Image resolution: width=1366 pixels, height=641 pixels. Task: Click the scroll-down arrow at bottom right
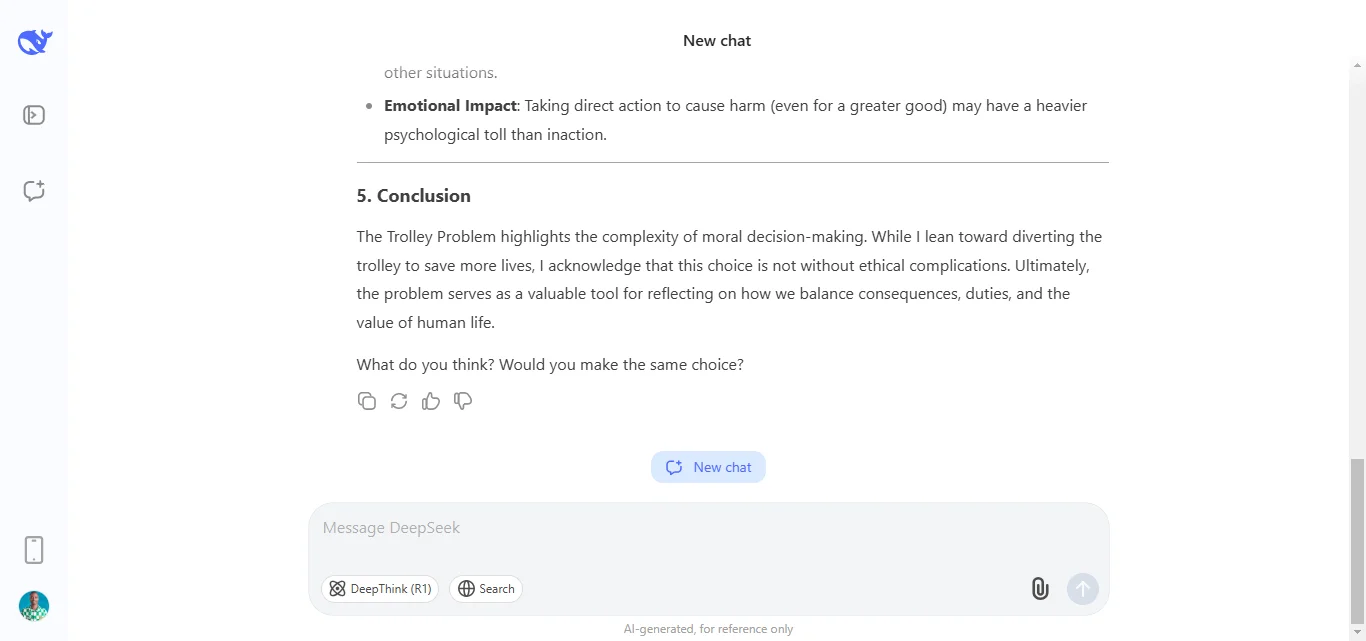1356,631
